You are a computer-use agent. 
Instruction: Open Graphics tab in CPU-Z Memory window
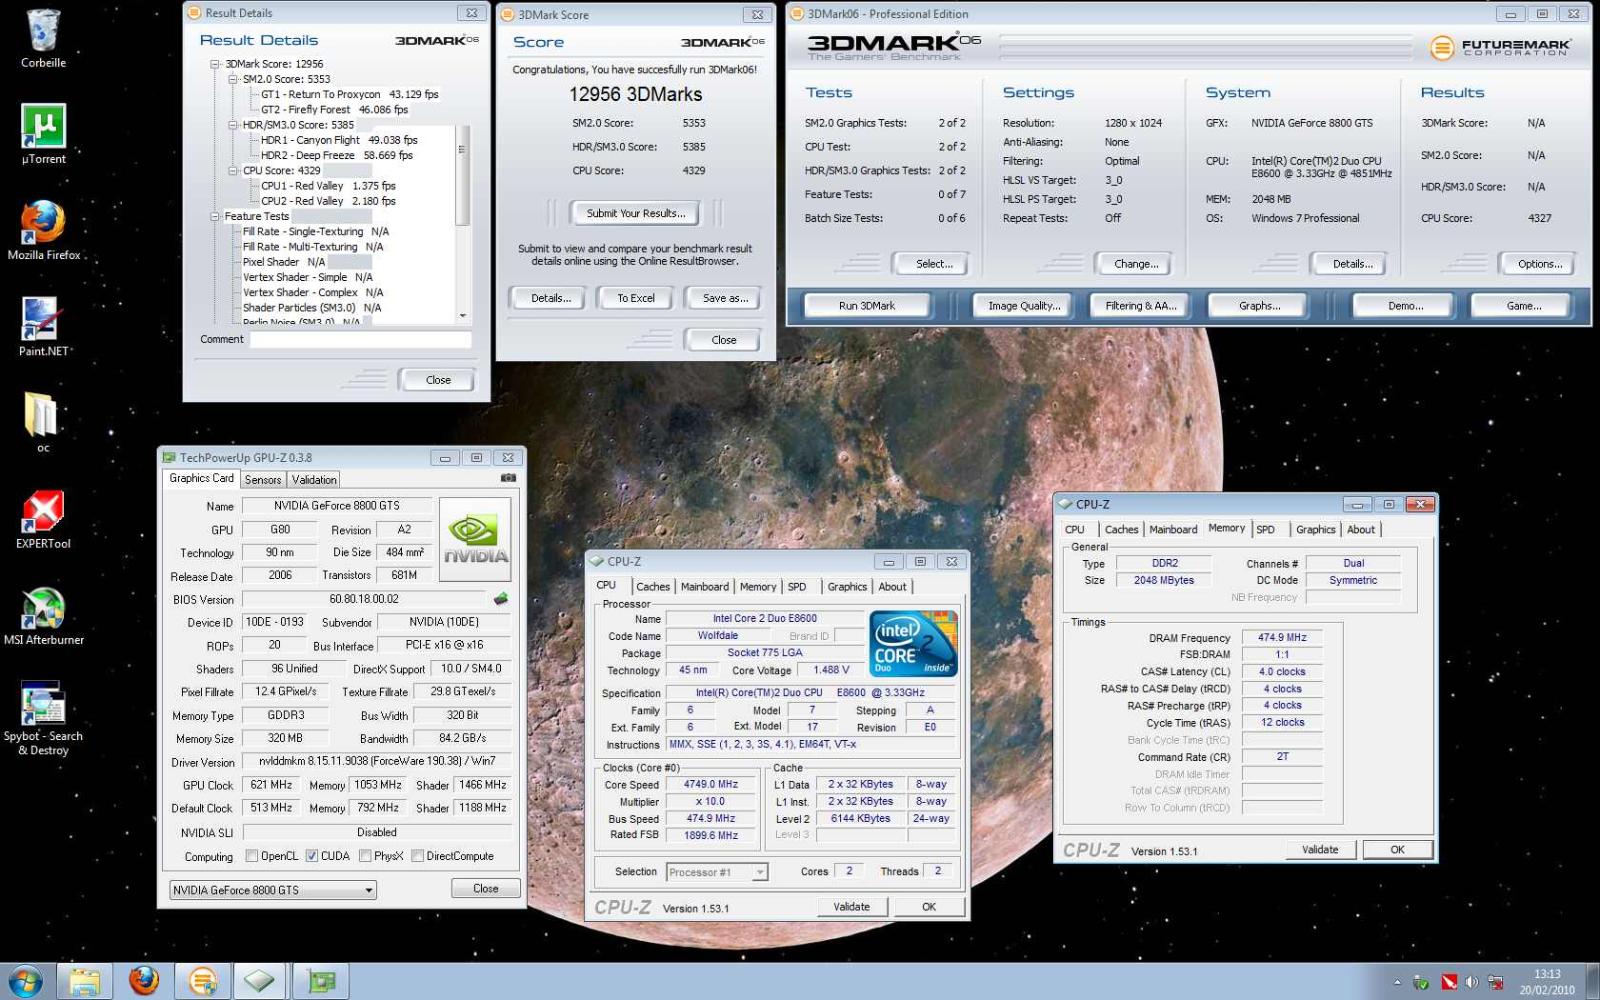[1316, 530]
